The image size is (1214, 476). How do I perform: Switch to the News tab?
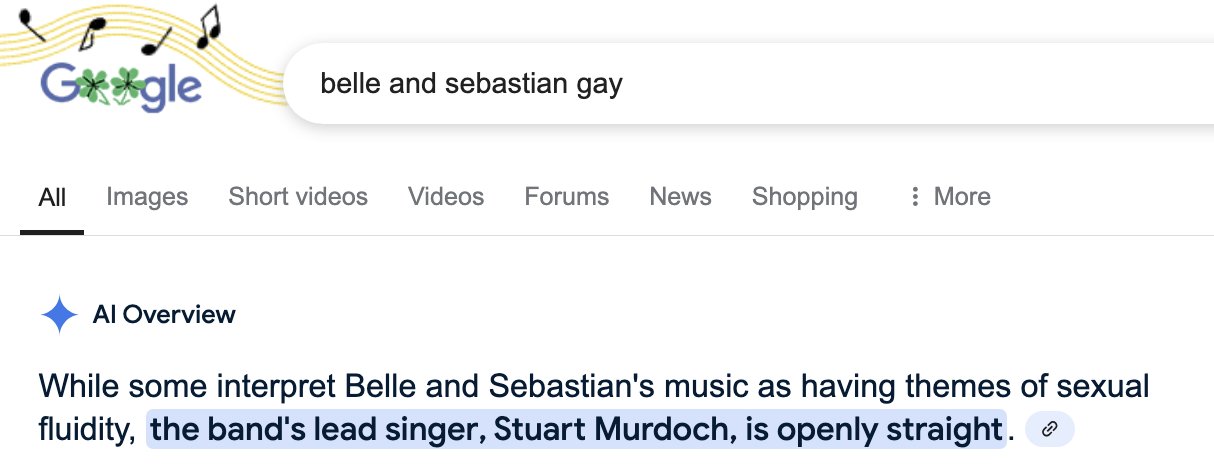click(680, 197)
